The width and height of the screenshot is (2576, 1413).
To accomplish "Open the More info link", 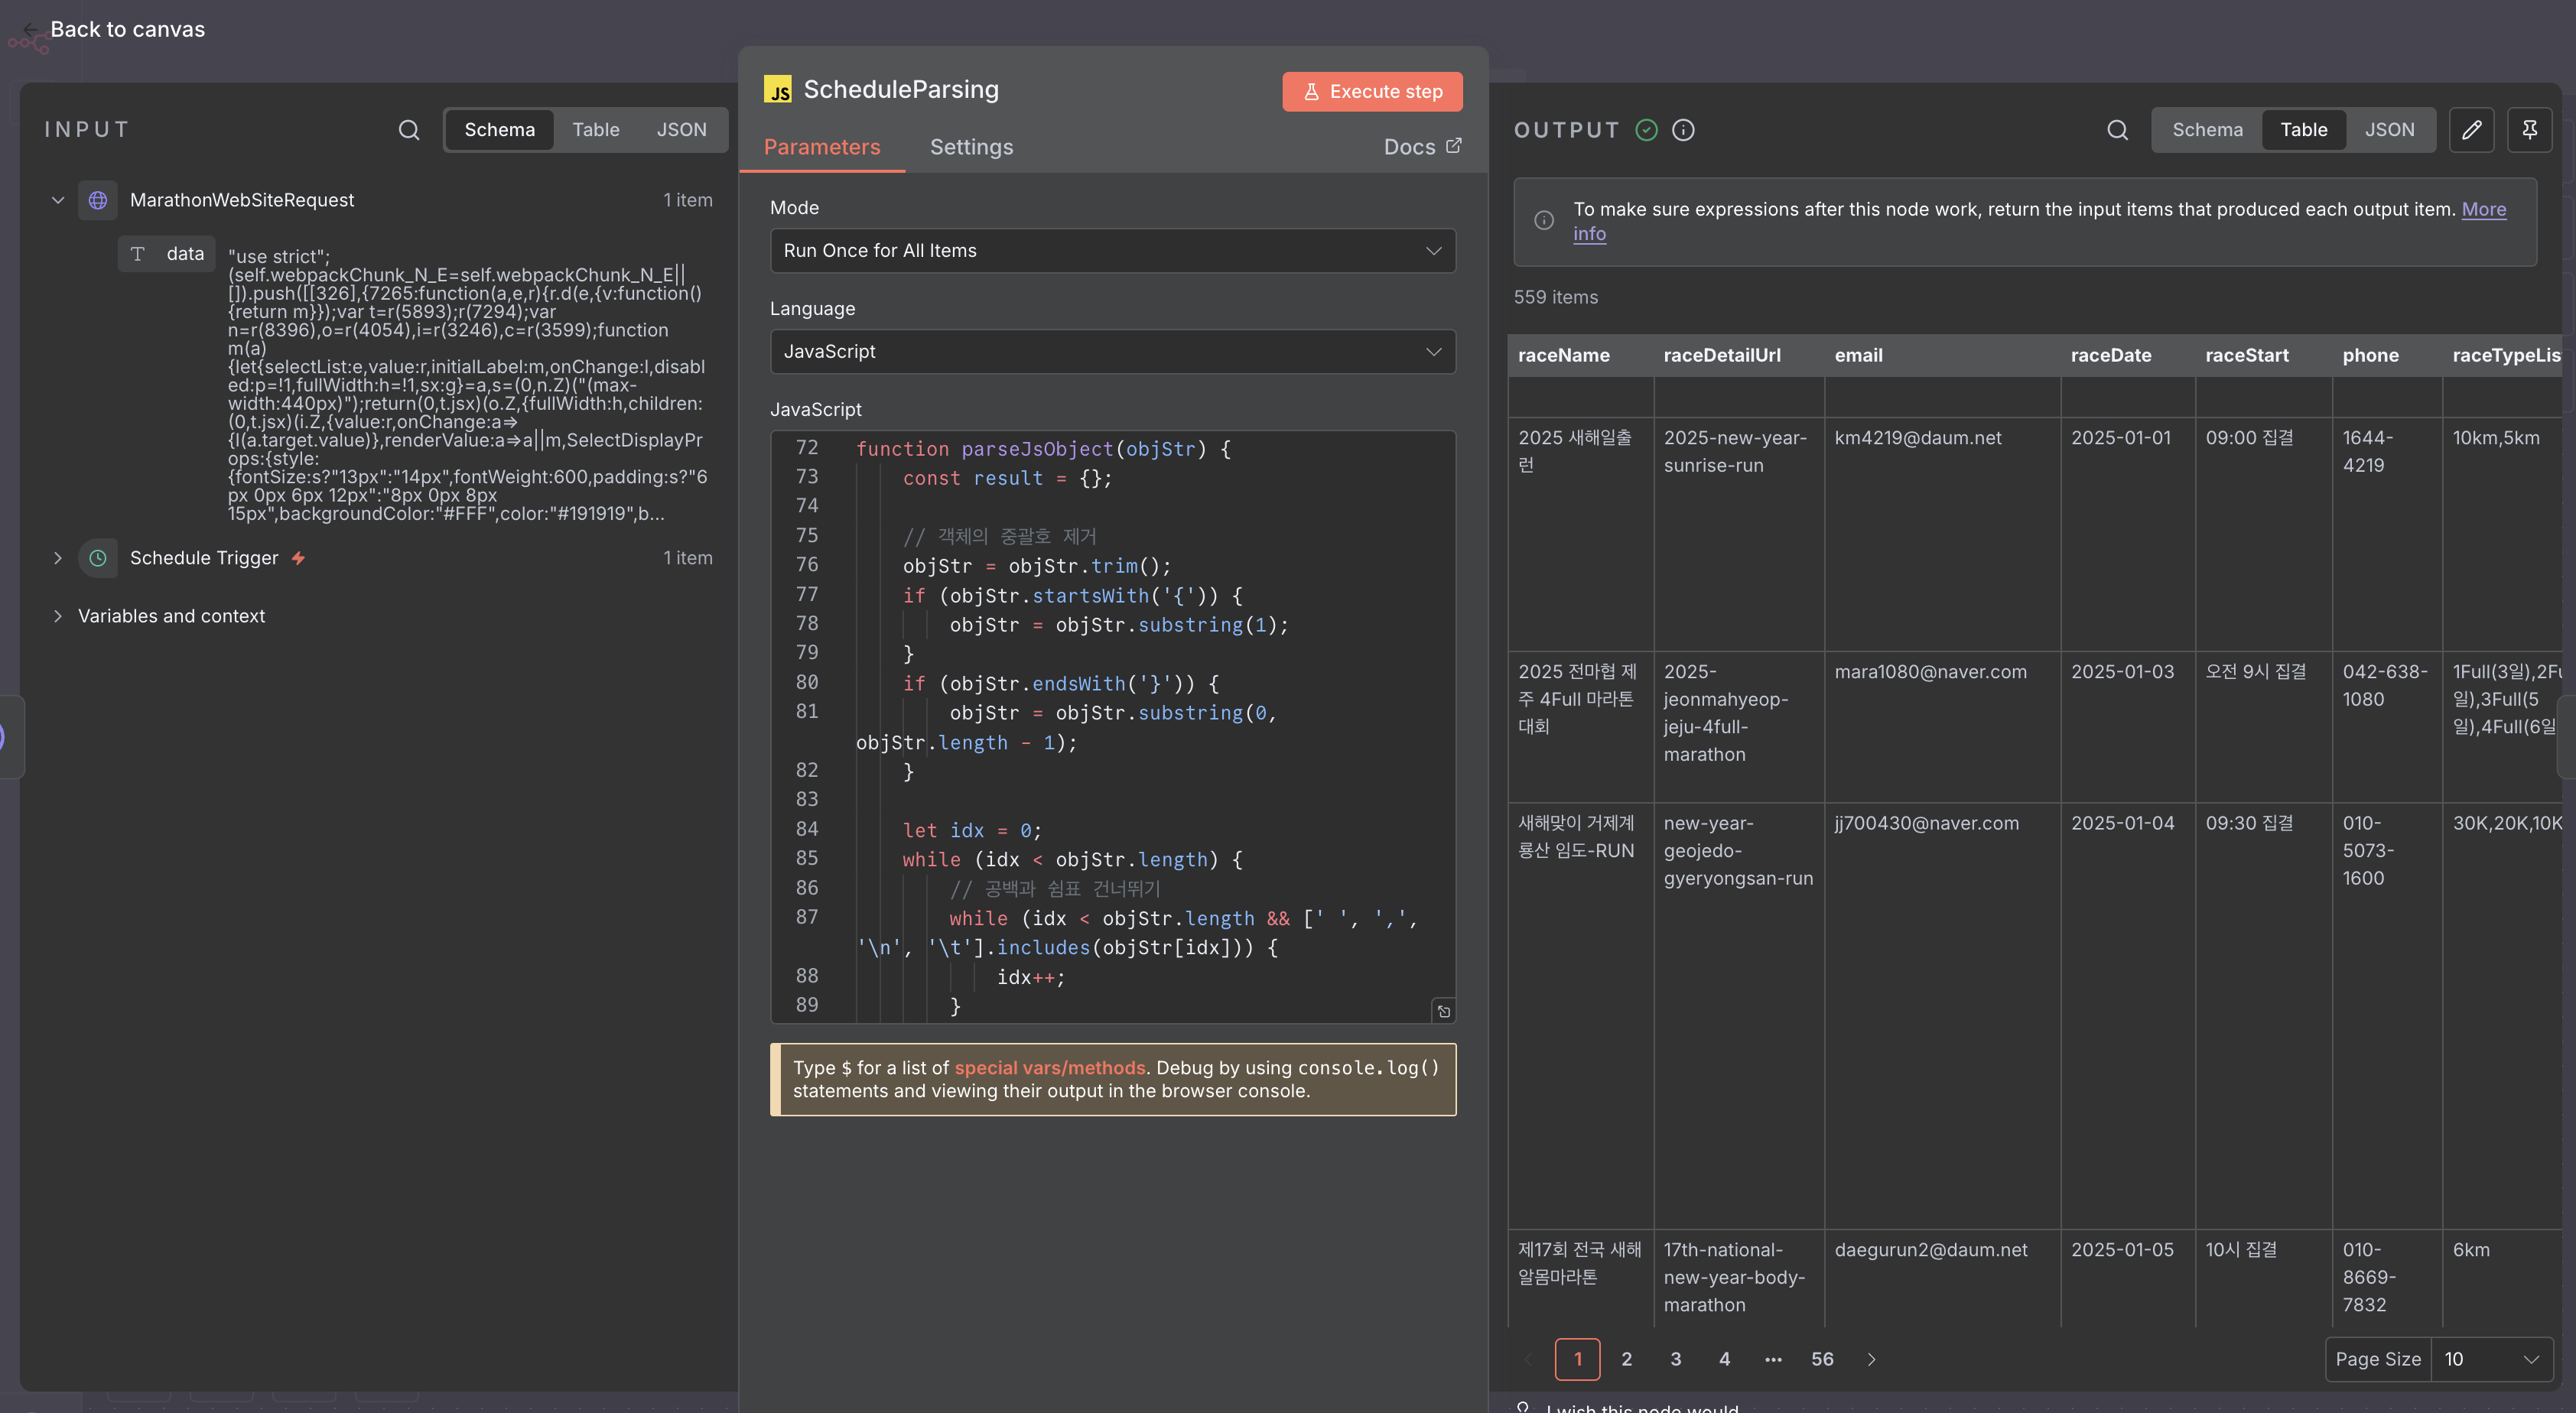I will point(2483,209).
